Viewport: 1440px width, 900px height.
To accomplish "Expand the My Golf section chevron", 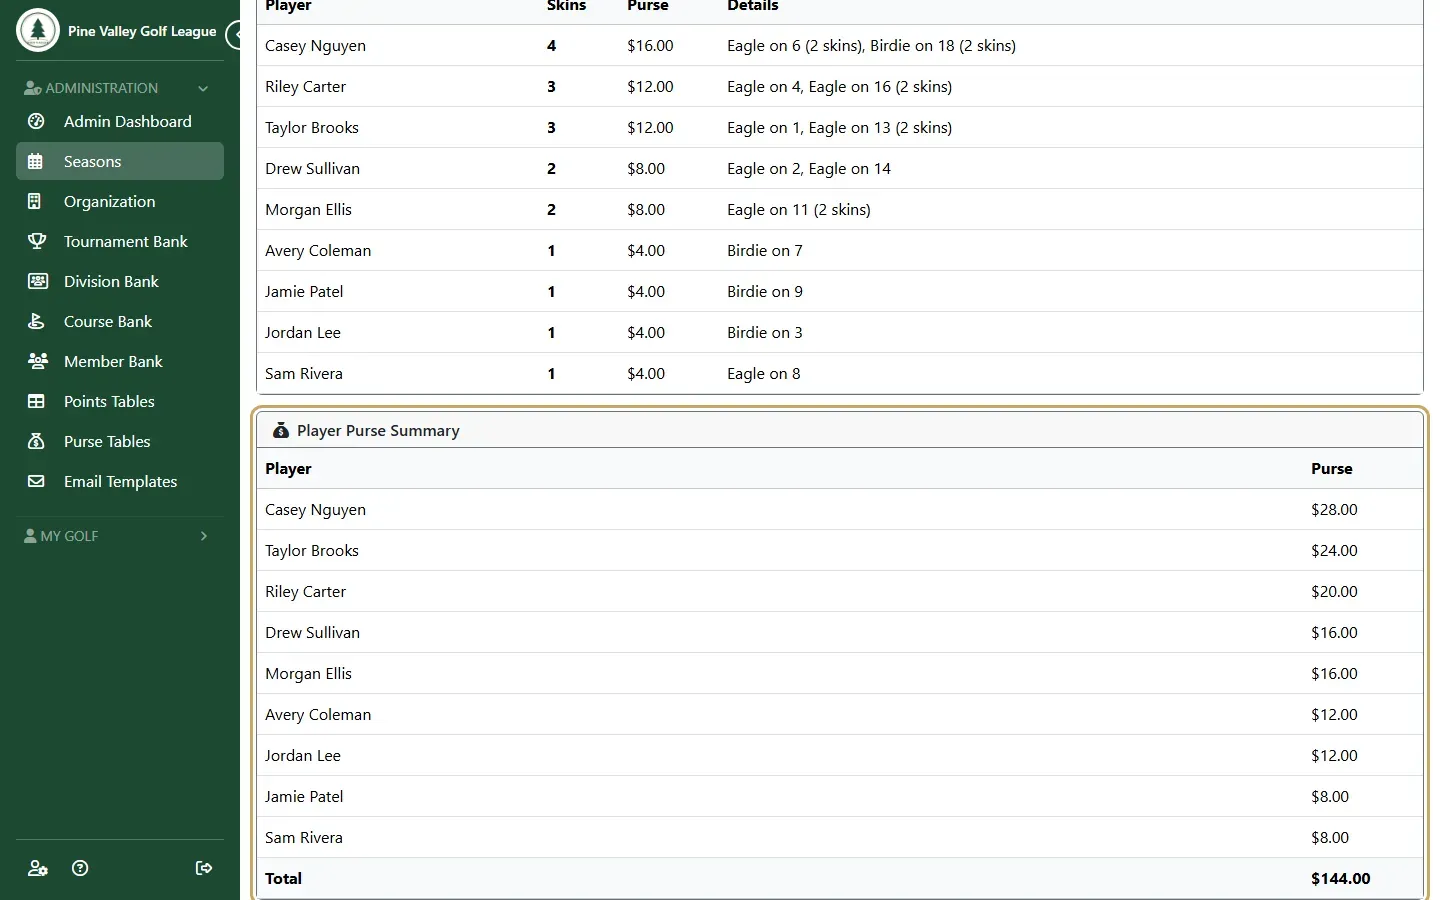I will tap(204, 536).
